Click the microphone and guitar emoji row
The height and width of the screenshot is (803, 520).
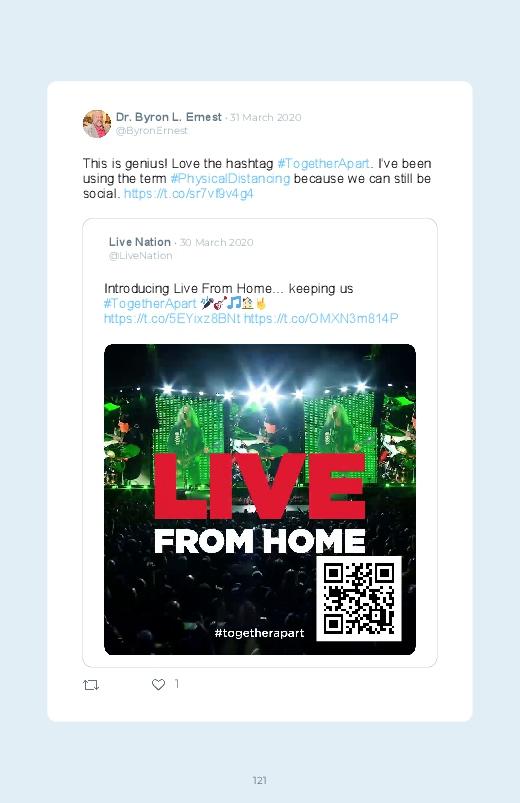[234, 303]
